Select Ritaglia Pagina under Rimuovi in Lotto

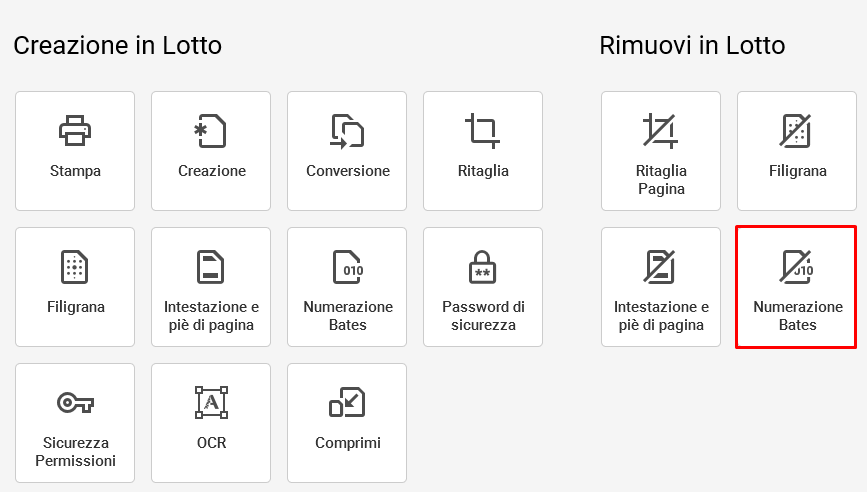point(661,151)
